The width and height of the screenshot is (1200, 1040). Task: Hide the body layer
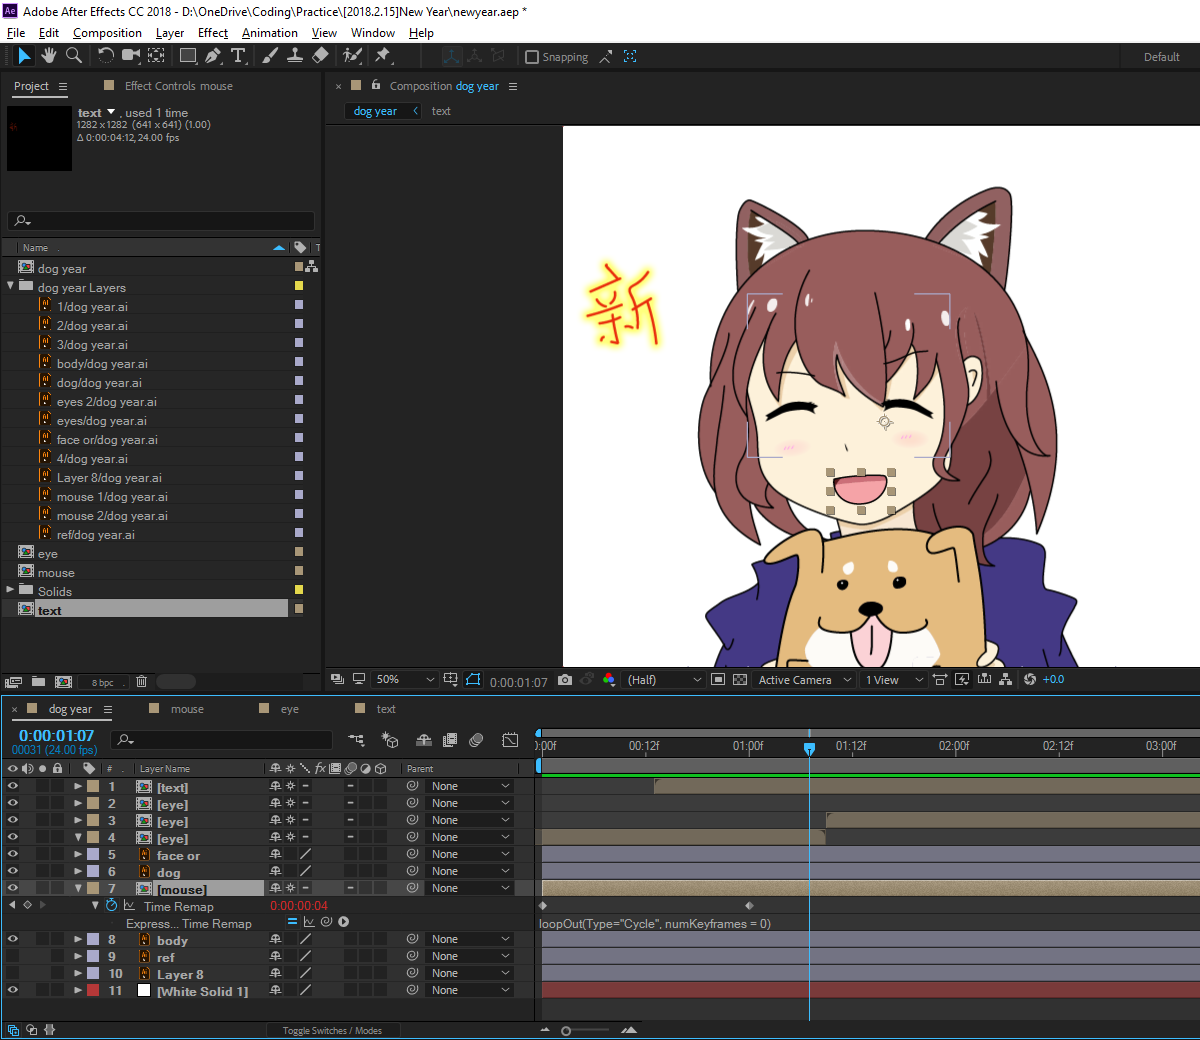[13, 939]
